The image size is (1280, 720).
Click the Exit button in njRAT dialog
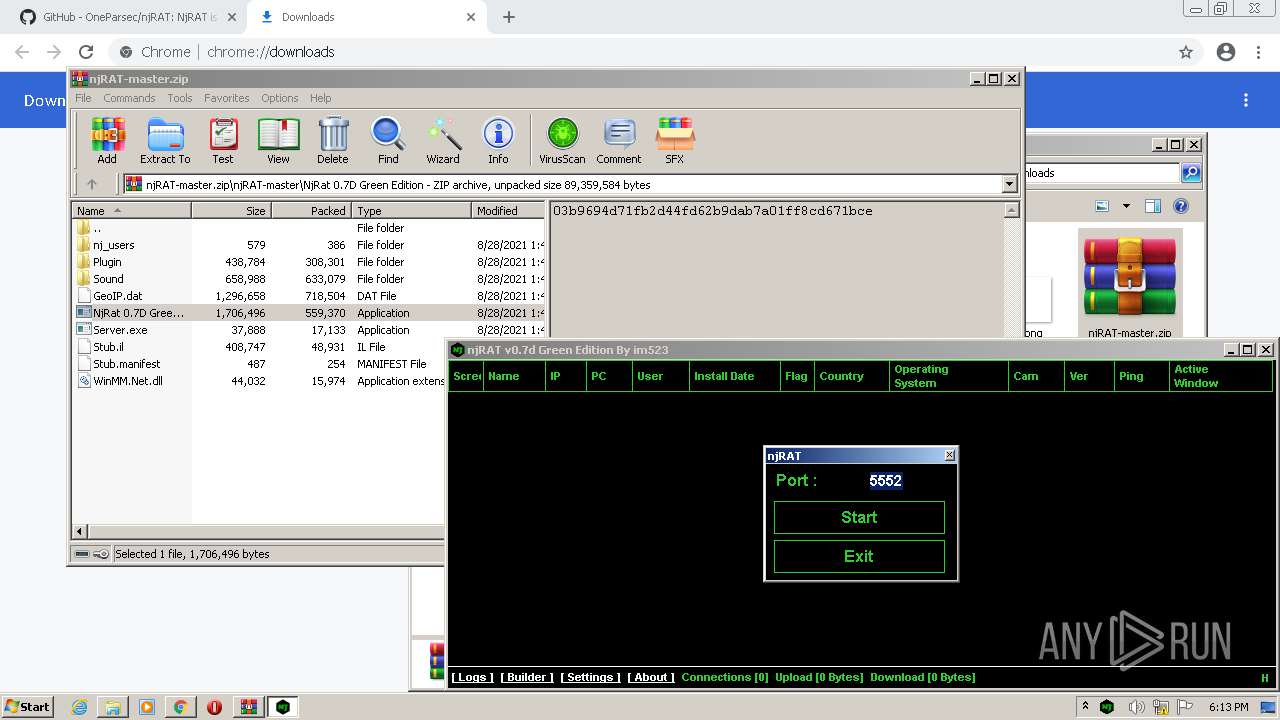(859, 556)
